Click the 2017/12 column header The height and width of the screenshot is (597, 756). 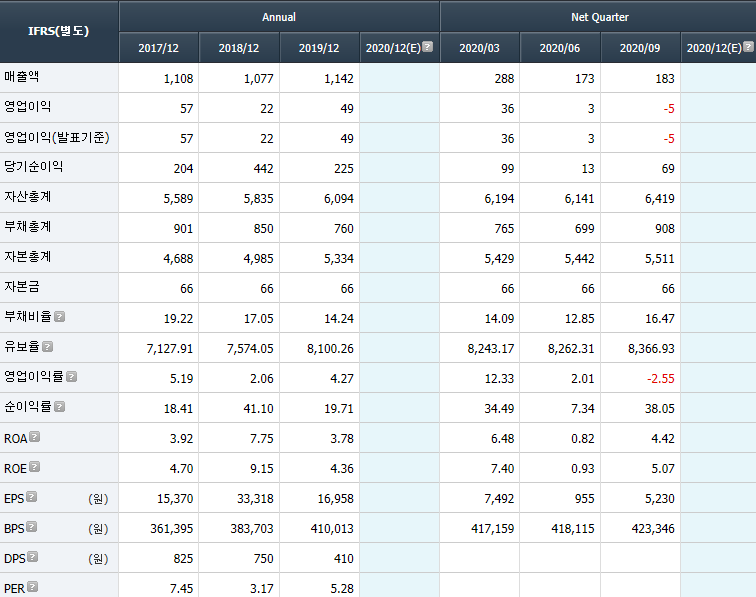(159, 48)
